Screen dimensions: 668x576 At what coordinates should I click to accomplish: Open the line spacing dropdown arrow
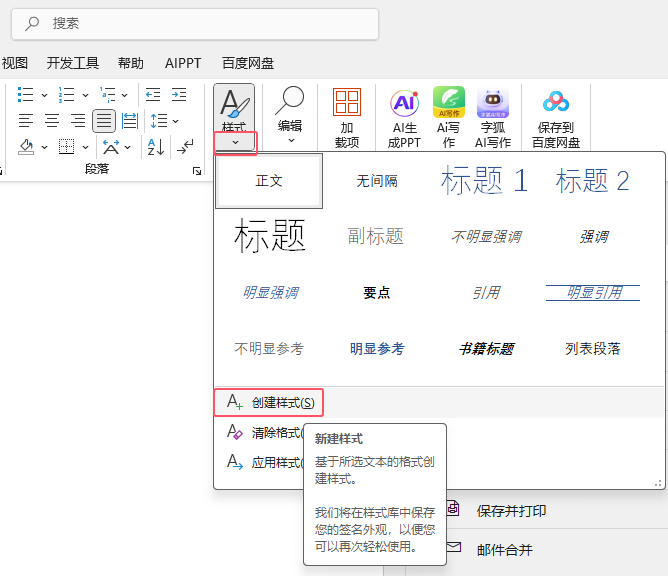pos(176,121)
